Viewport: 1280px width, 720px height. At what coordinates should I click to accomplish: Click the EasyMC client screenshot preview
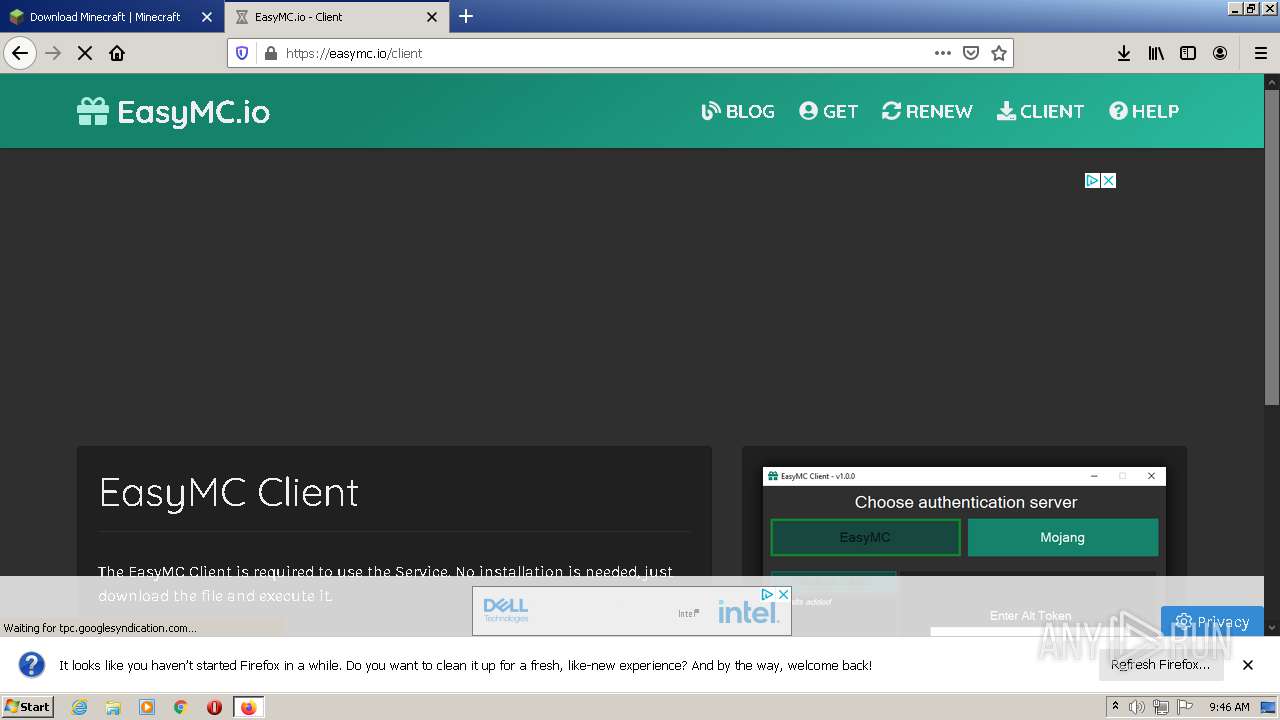point(964,550)
